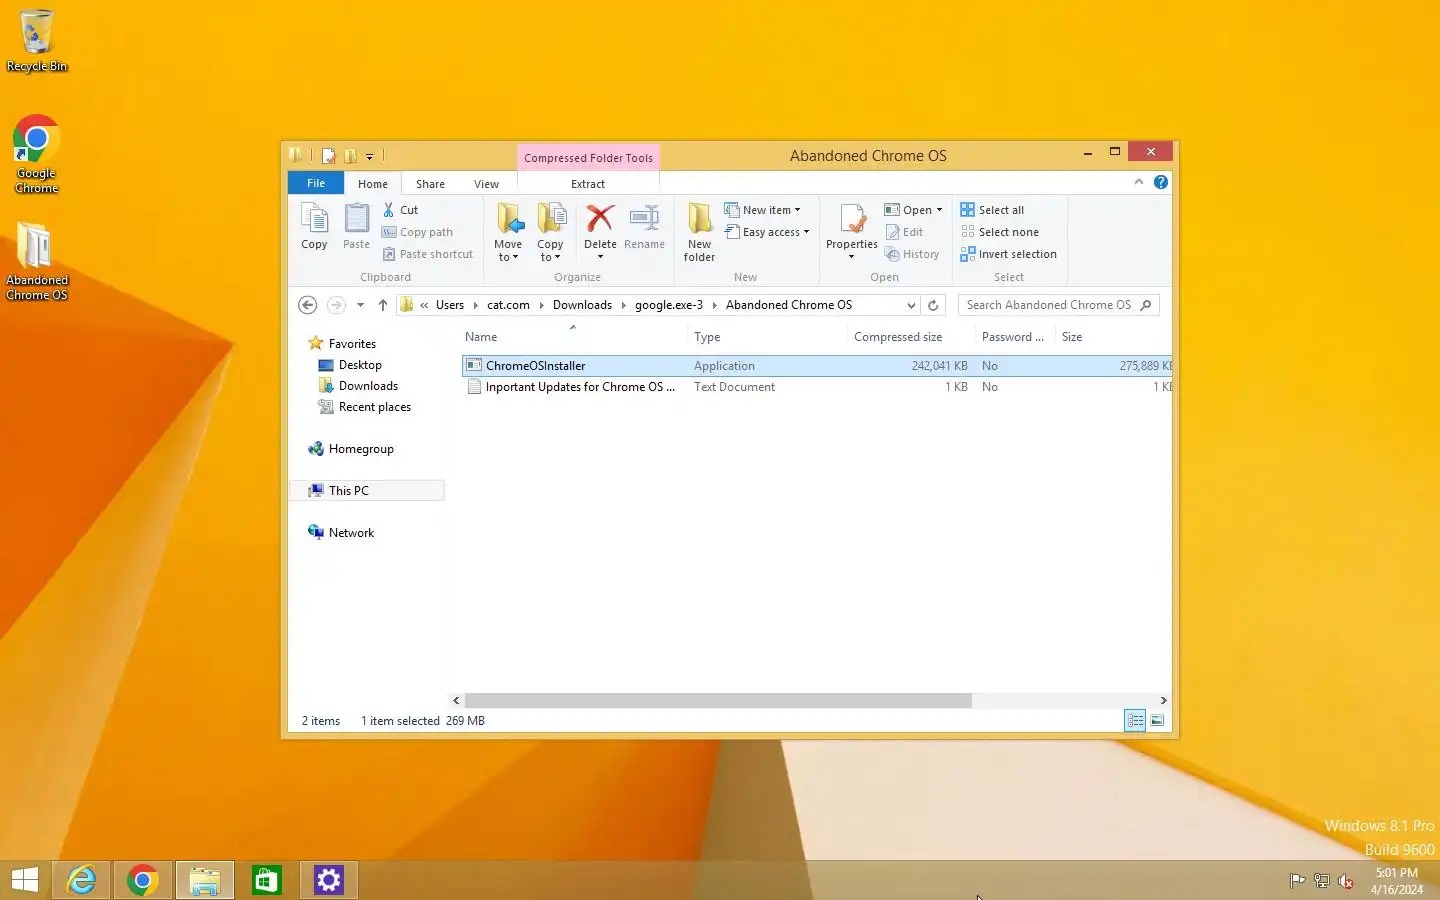
Task: Click the red Delete icon
Action: click(600, 218)
